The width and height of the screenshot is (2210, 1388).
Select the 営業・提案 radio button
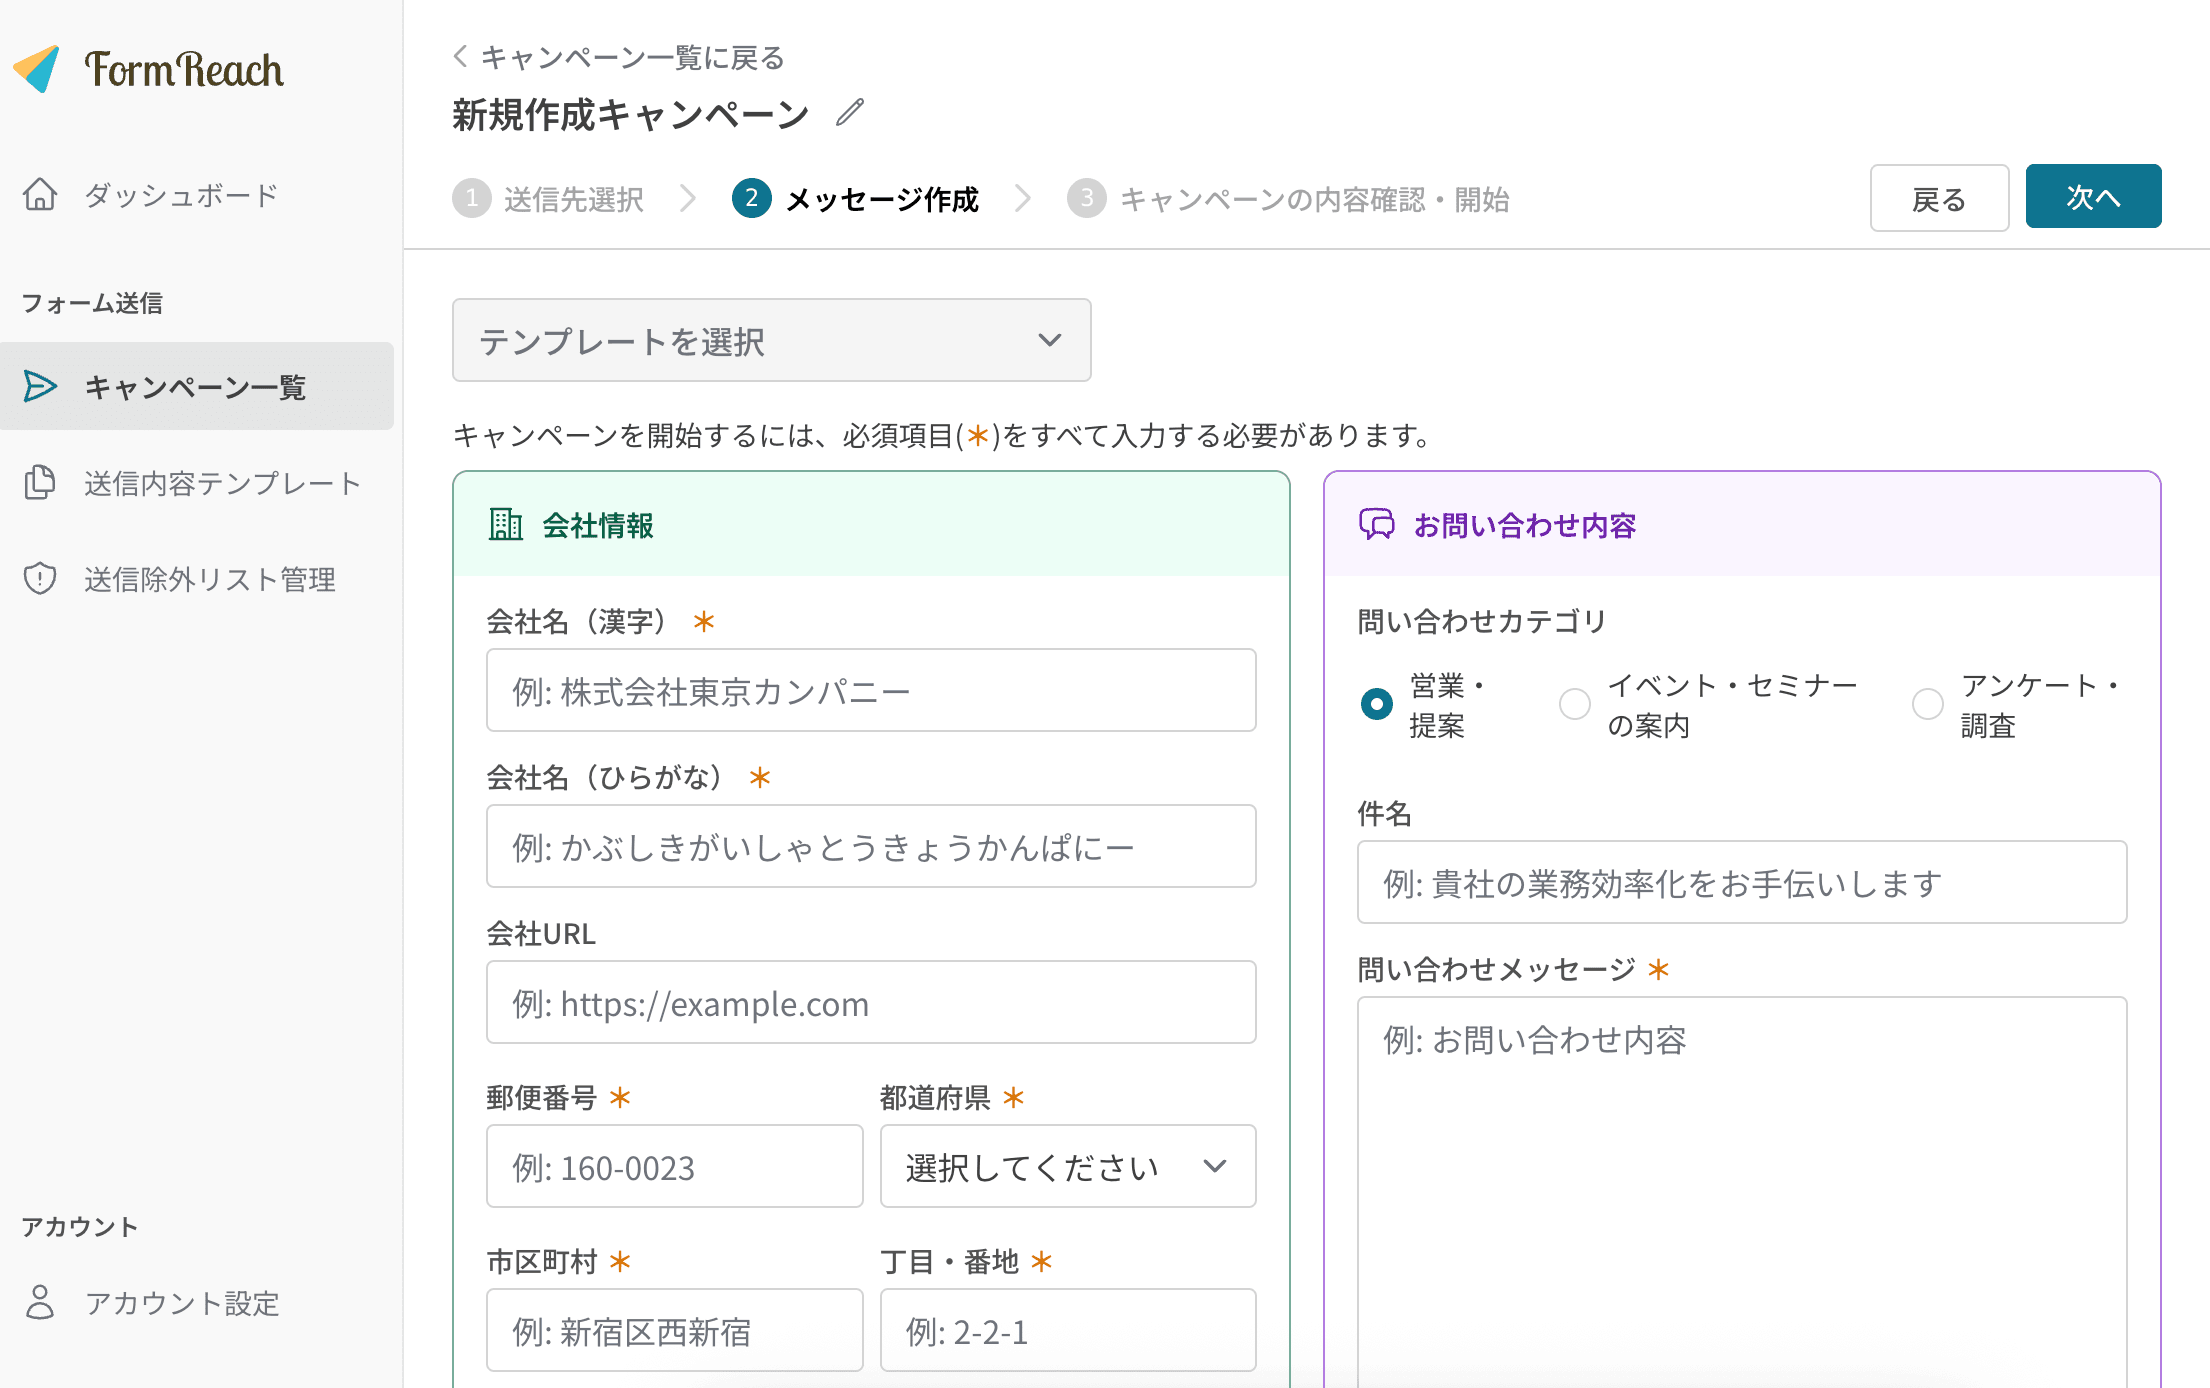coord(1375,704)
